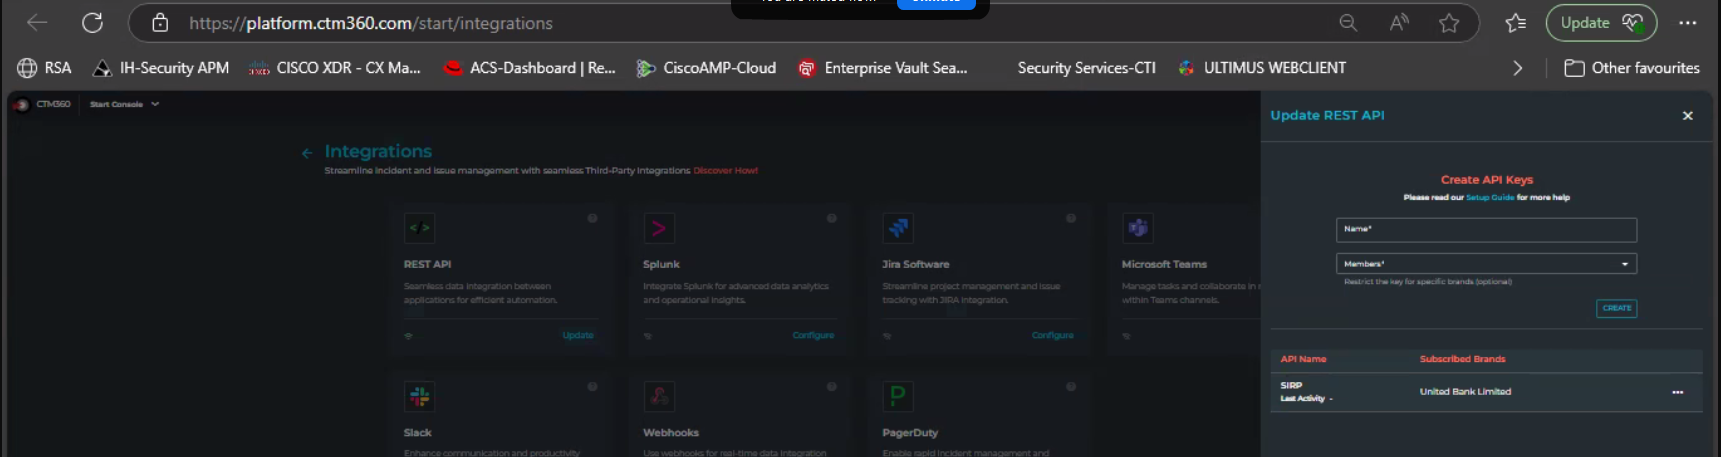1721x457 pixels.
Task: Open the Setup Guide link
Action: (x=1490, y=198)
